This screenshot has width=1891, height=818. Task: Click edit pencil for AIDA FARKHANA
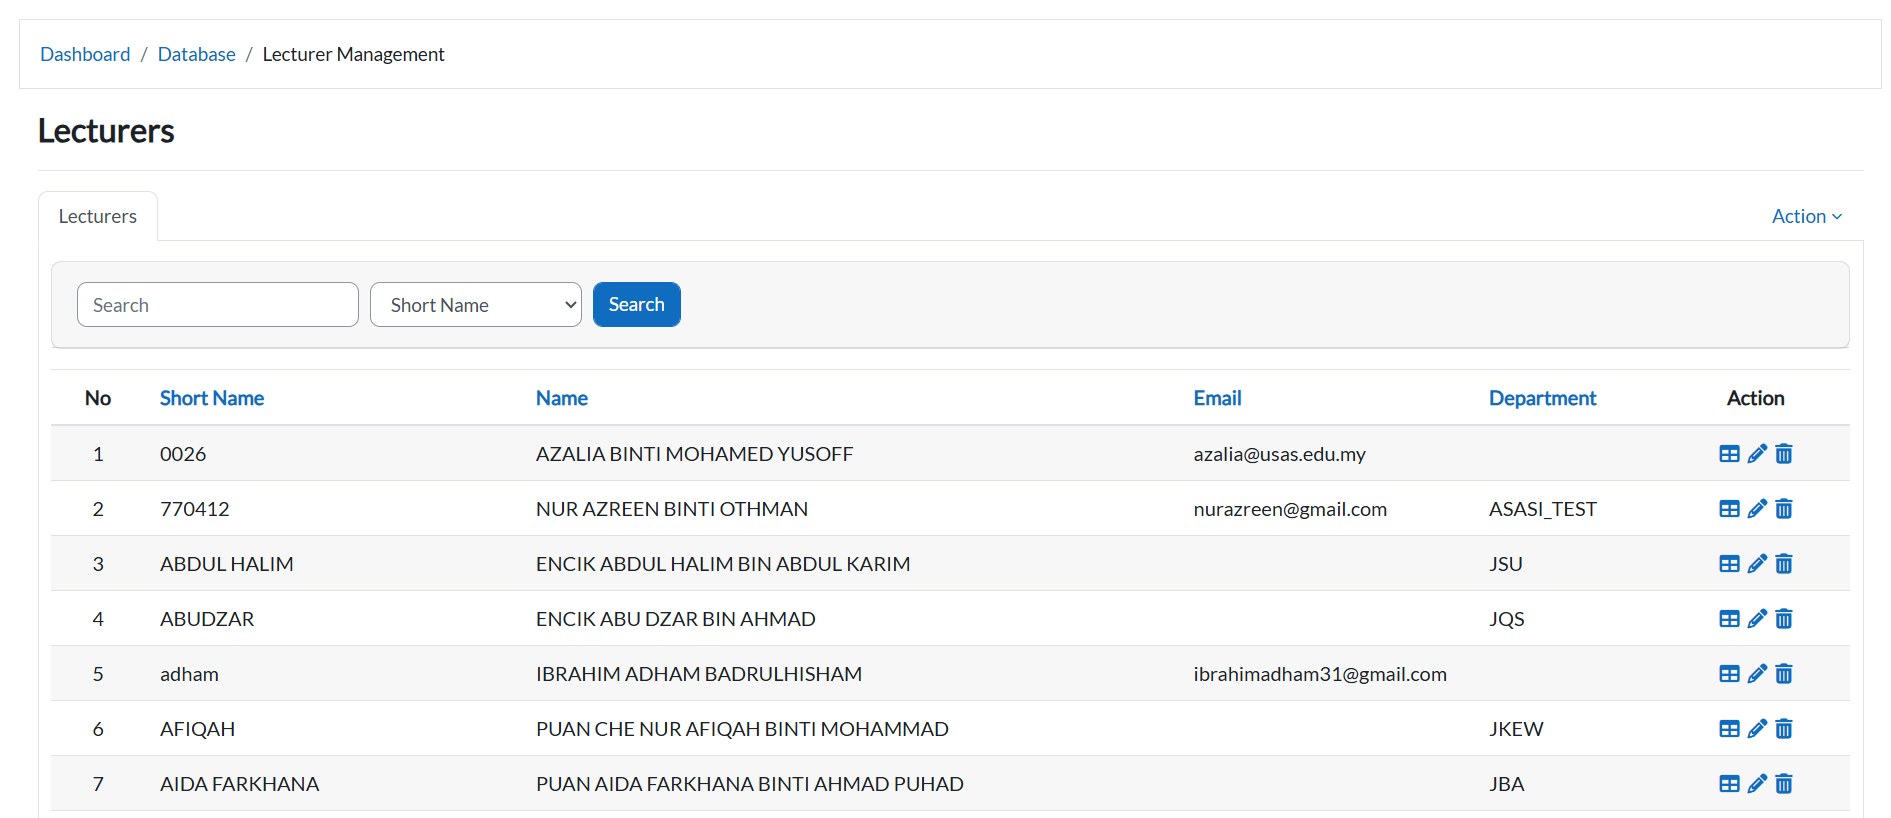pos(1757,784)
